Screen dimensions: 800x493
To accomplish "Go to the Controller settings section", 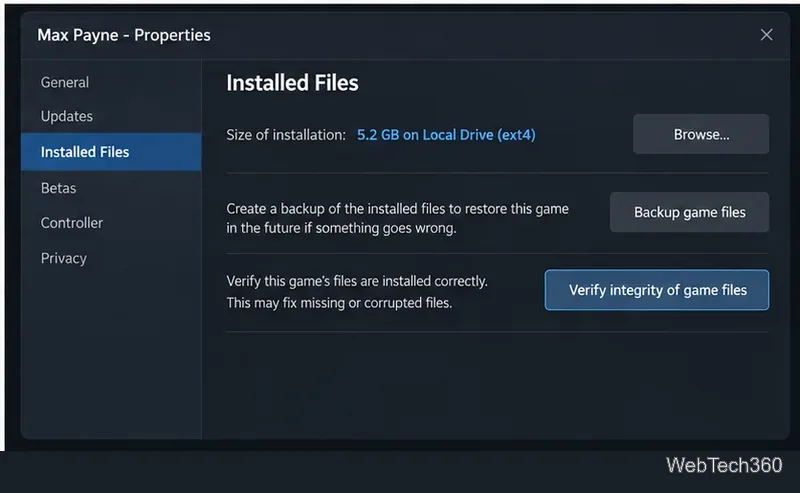I will click(x=72, y=223).
